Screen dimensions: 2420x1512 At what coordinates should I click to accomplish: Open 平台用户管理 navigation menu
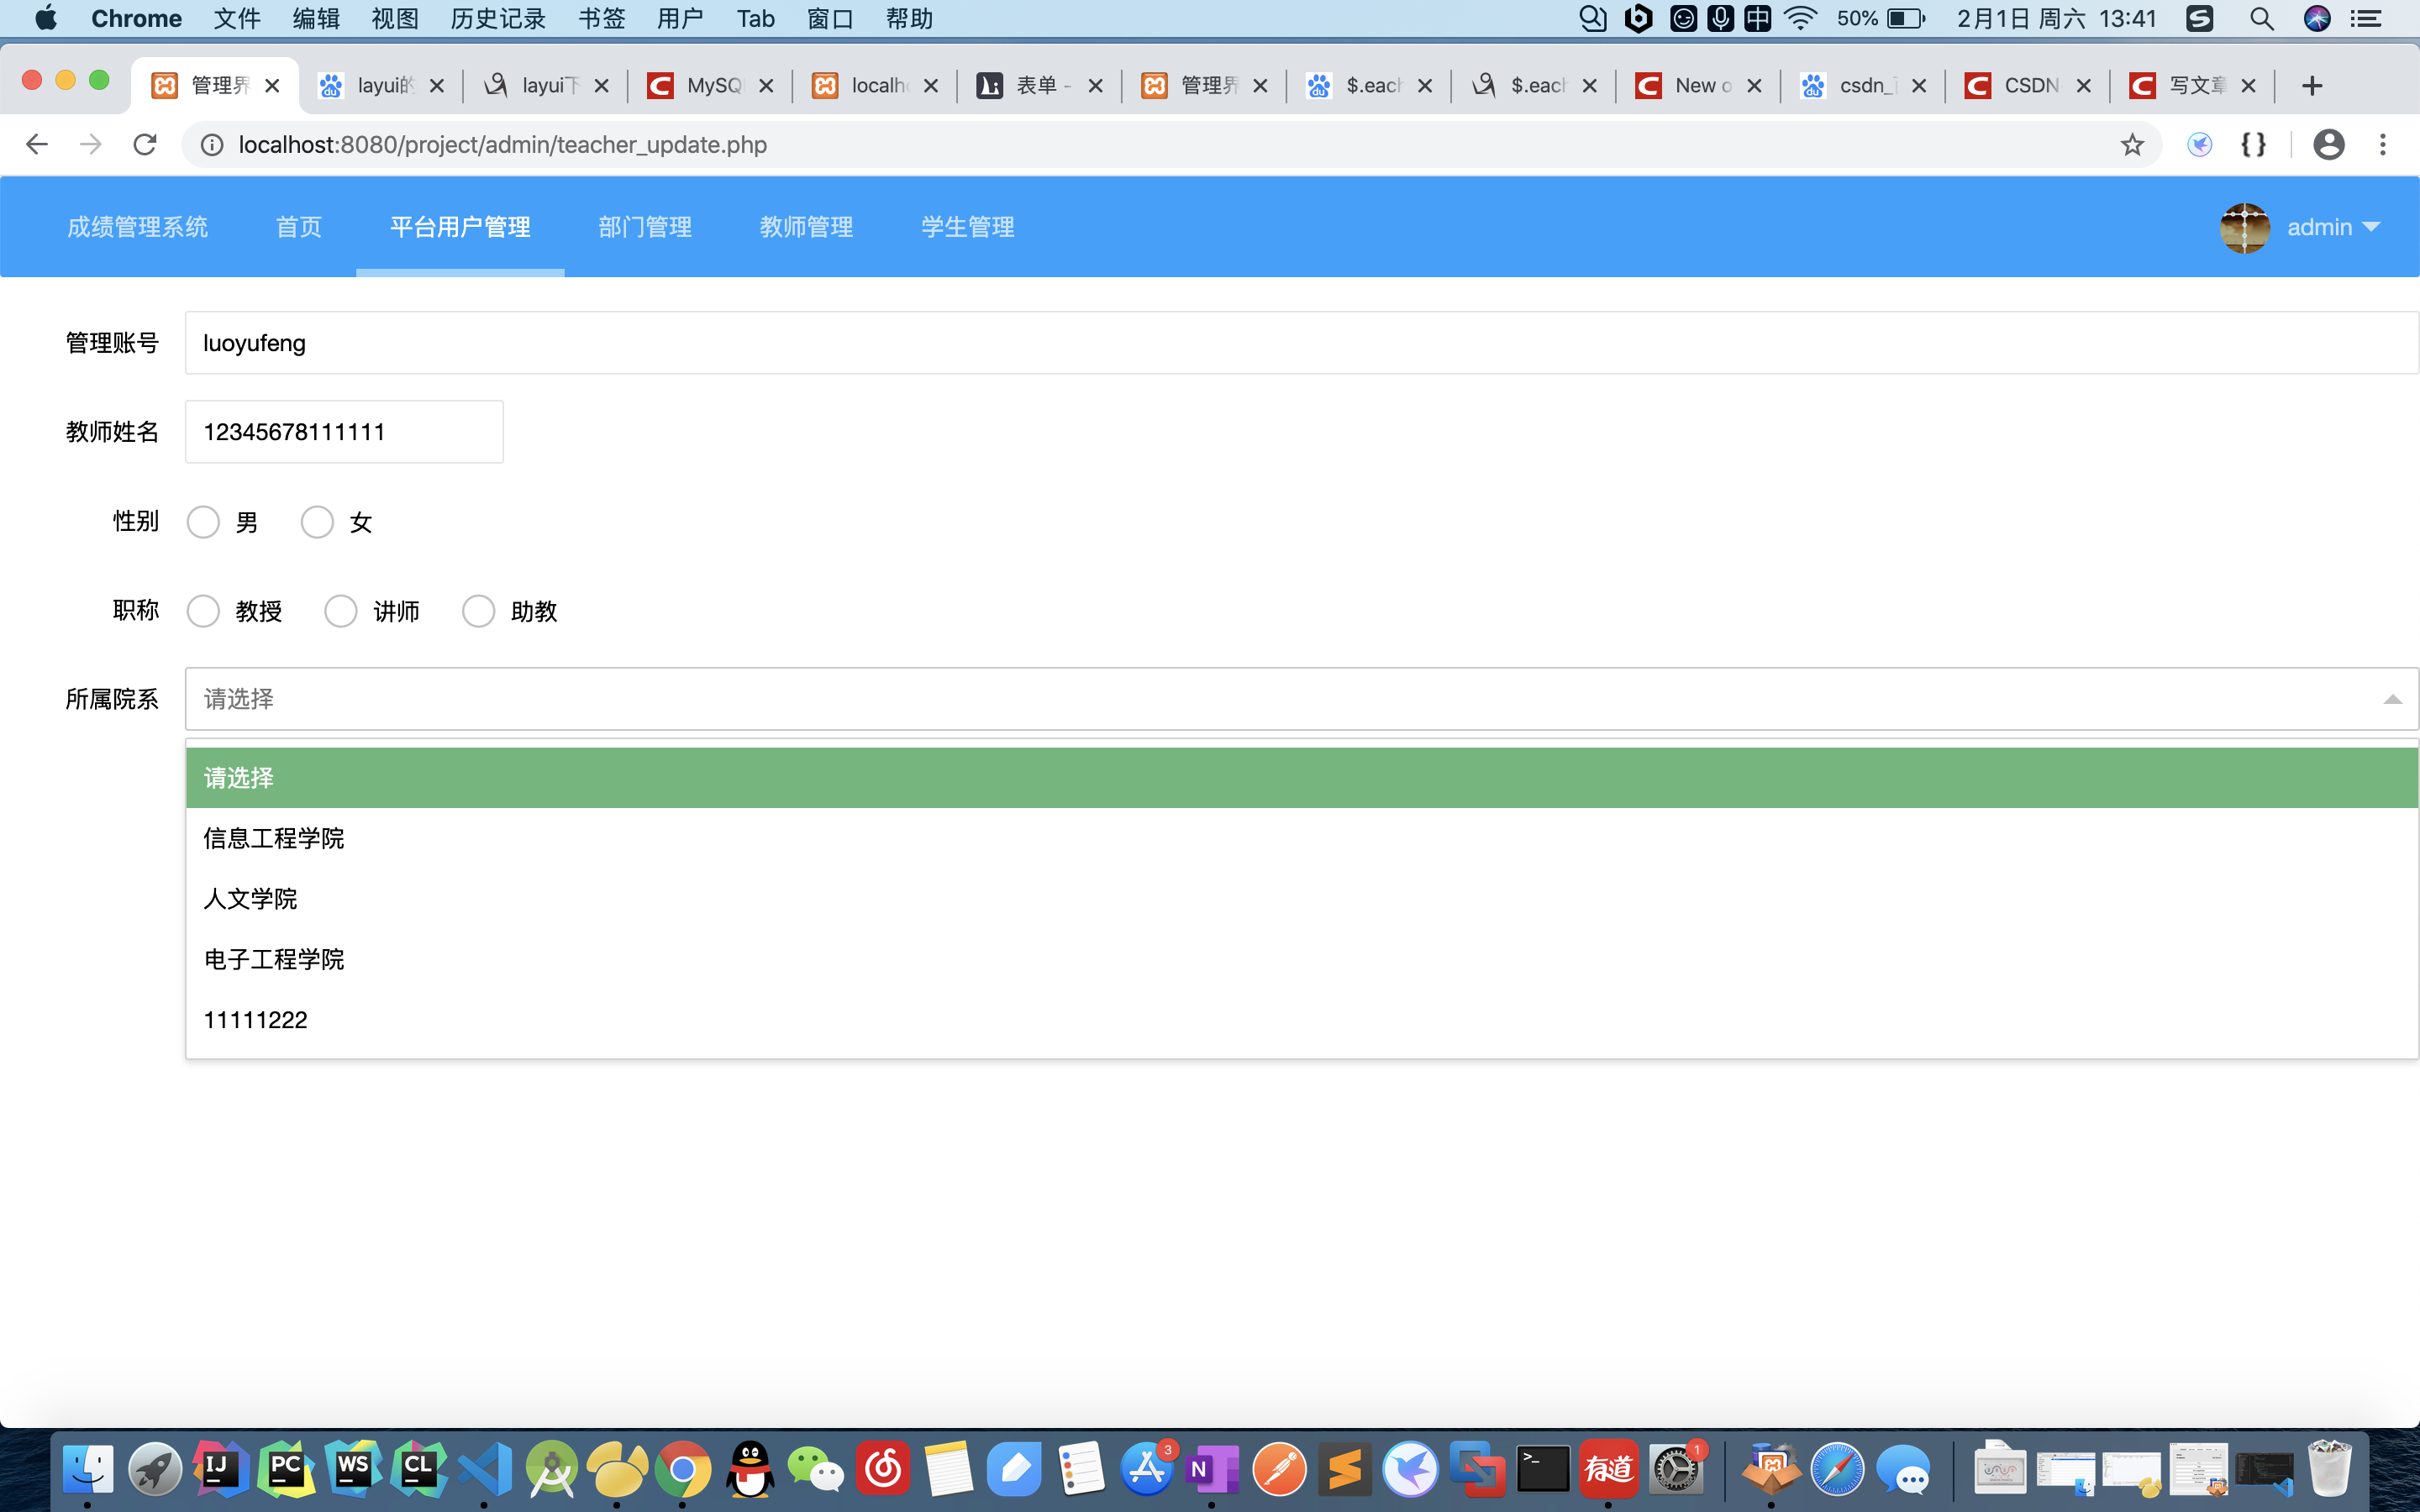[x=460, y=227]
